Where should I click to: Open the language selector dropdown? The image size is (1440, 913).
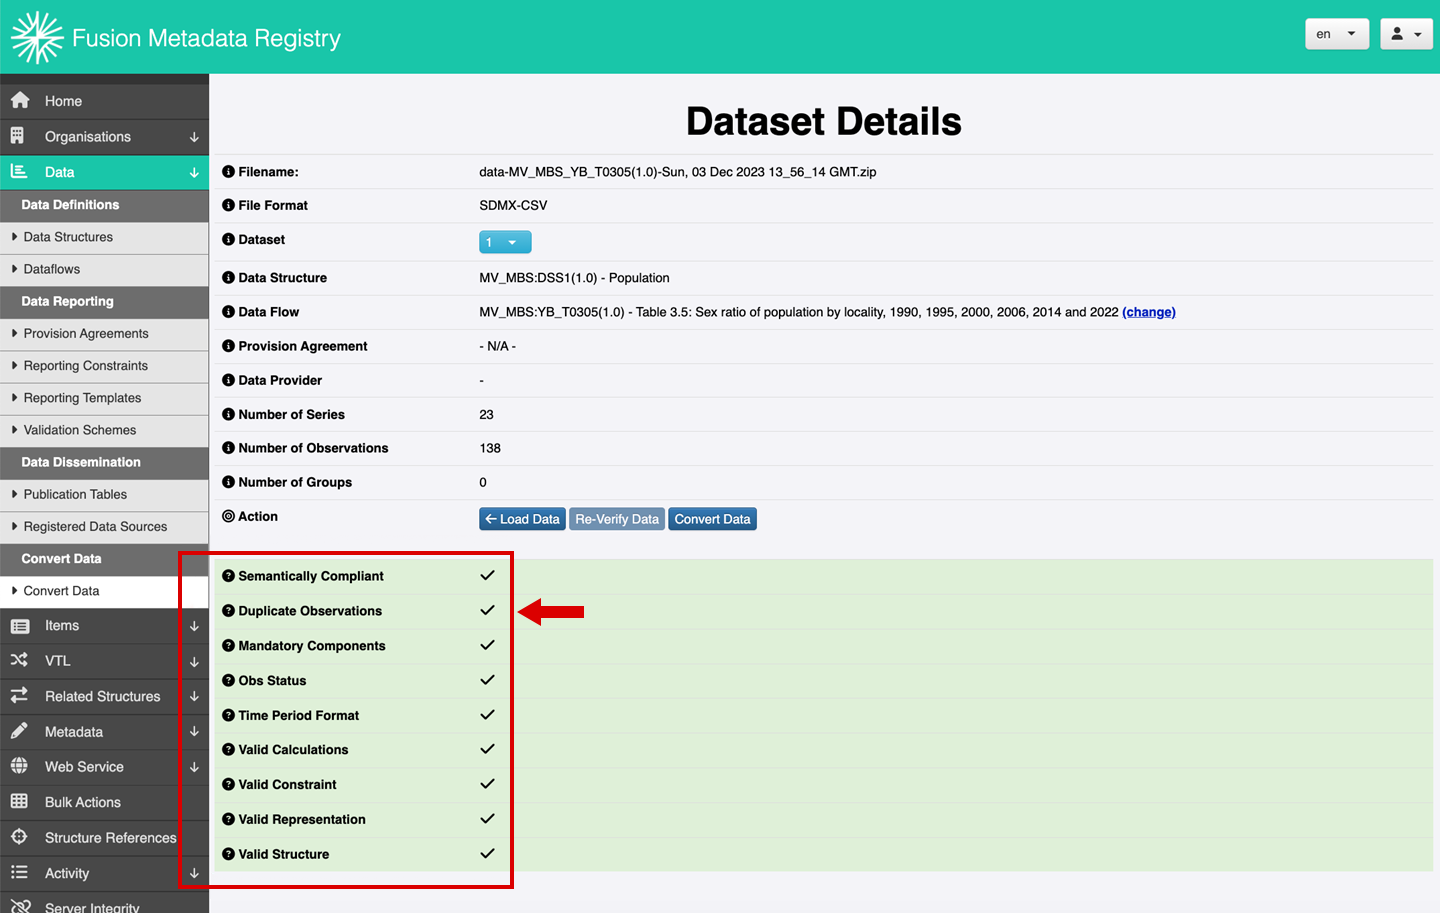tap(1336, 34)
